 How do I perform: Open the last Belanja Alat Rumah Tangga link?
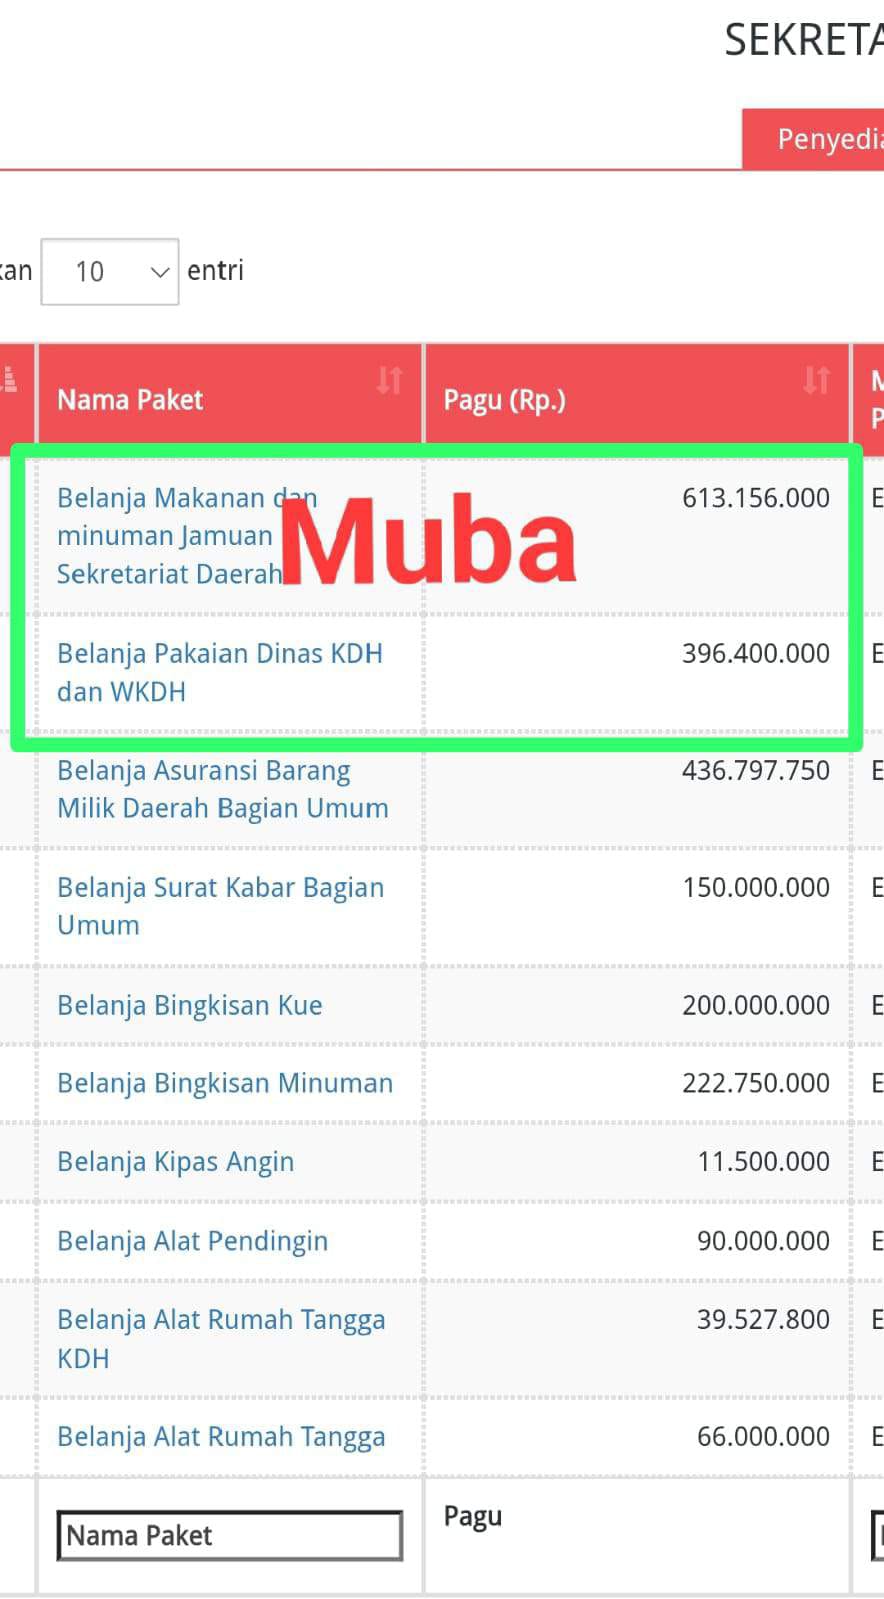click(221, 1437)
